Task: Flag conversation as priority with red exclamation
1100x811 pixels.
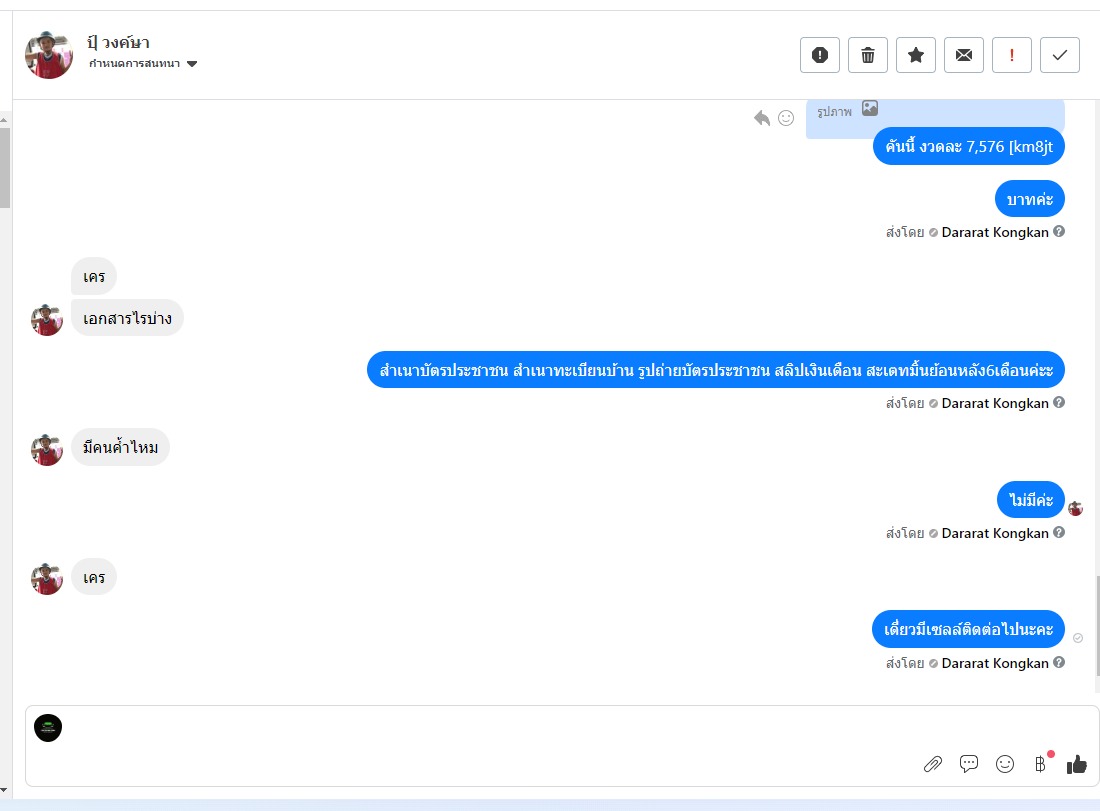Action: [x=1012, y=55]
